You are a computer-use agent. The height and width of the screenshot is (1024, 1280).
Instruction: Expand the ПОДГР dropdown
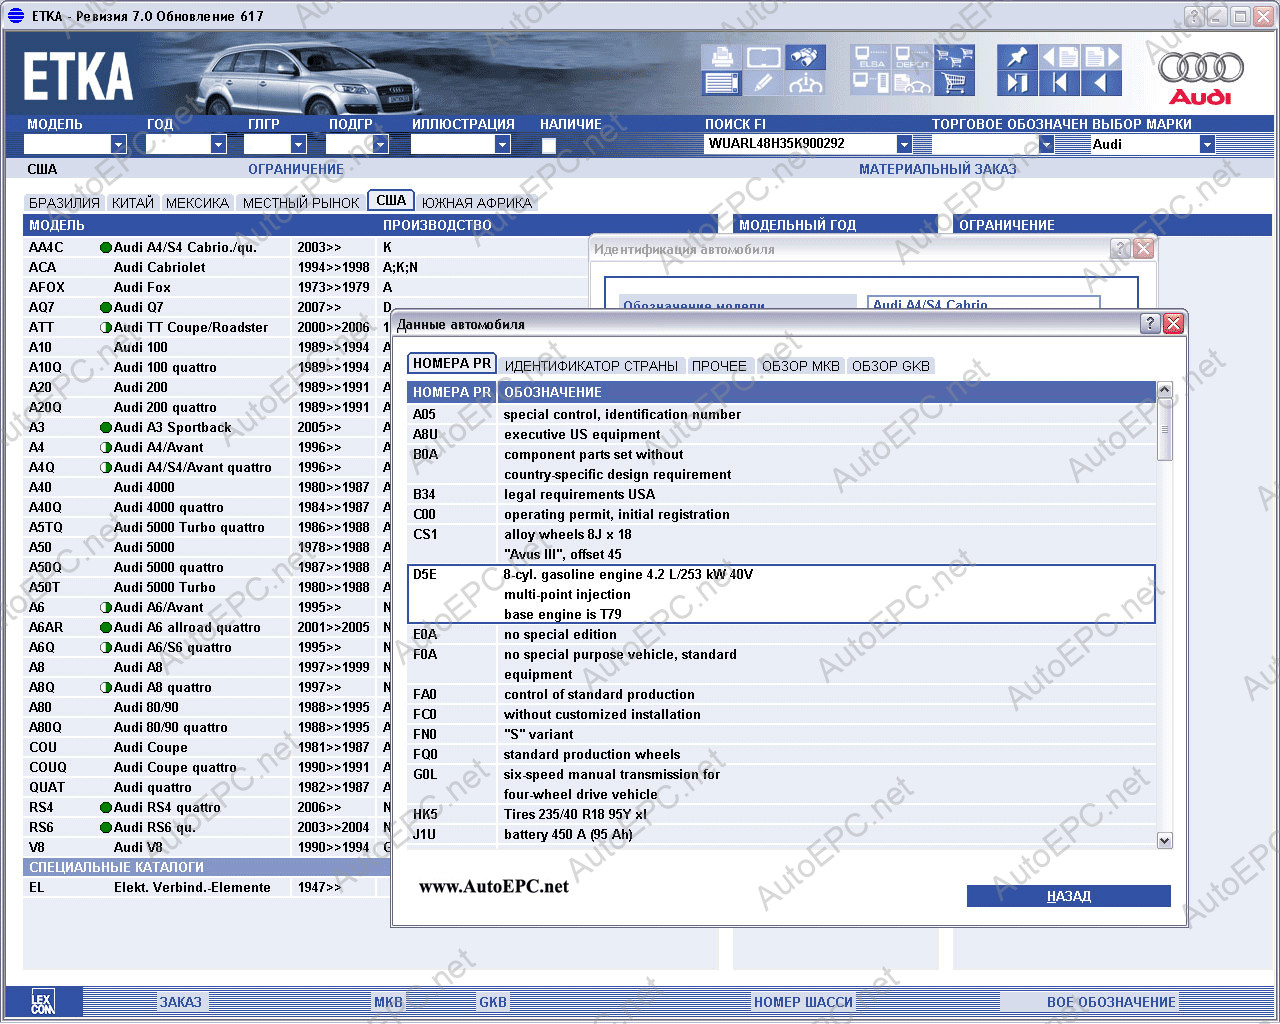[x=380, y=144]
